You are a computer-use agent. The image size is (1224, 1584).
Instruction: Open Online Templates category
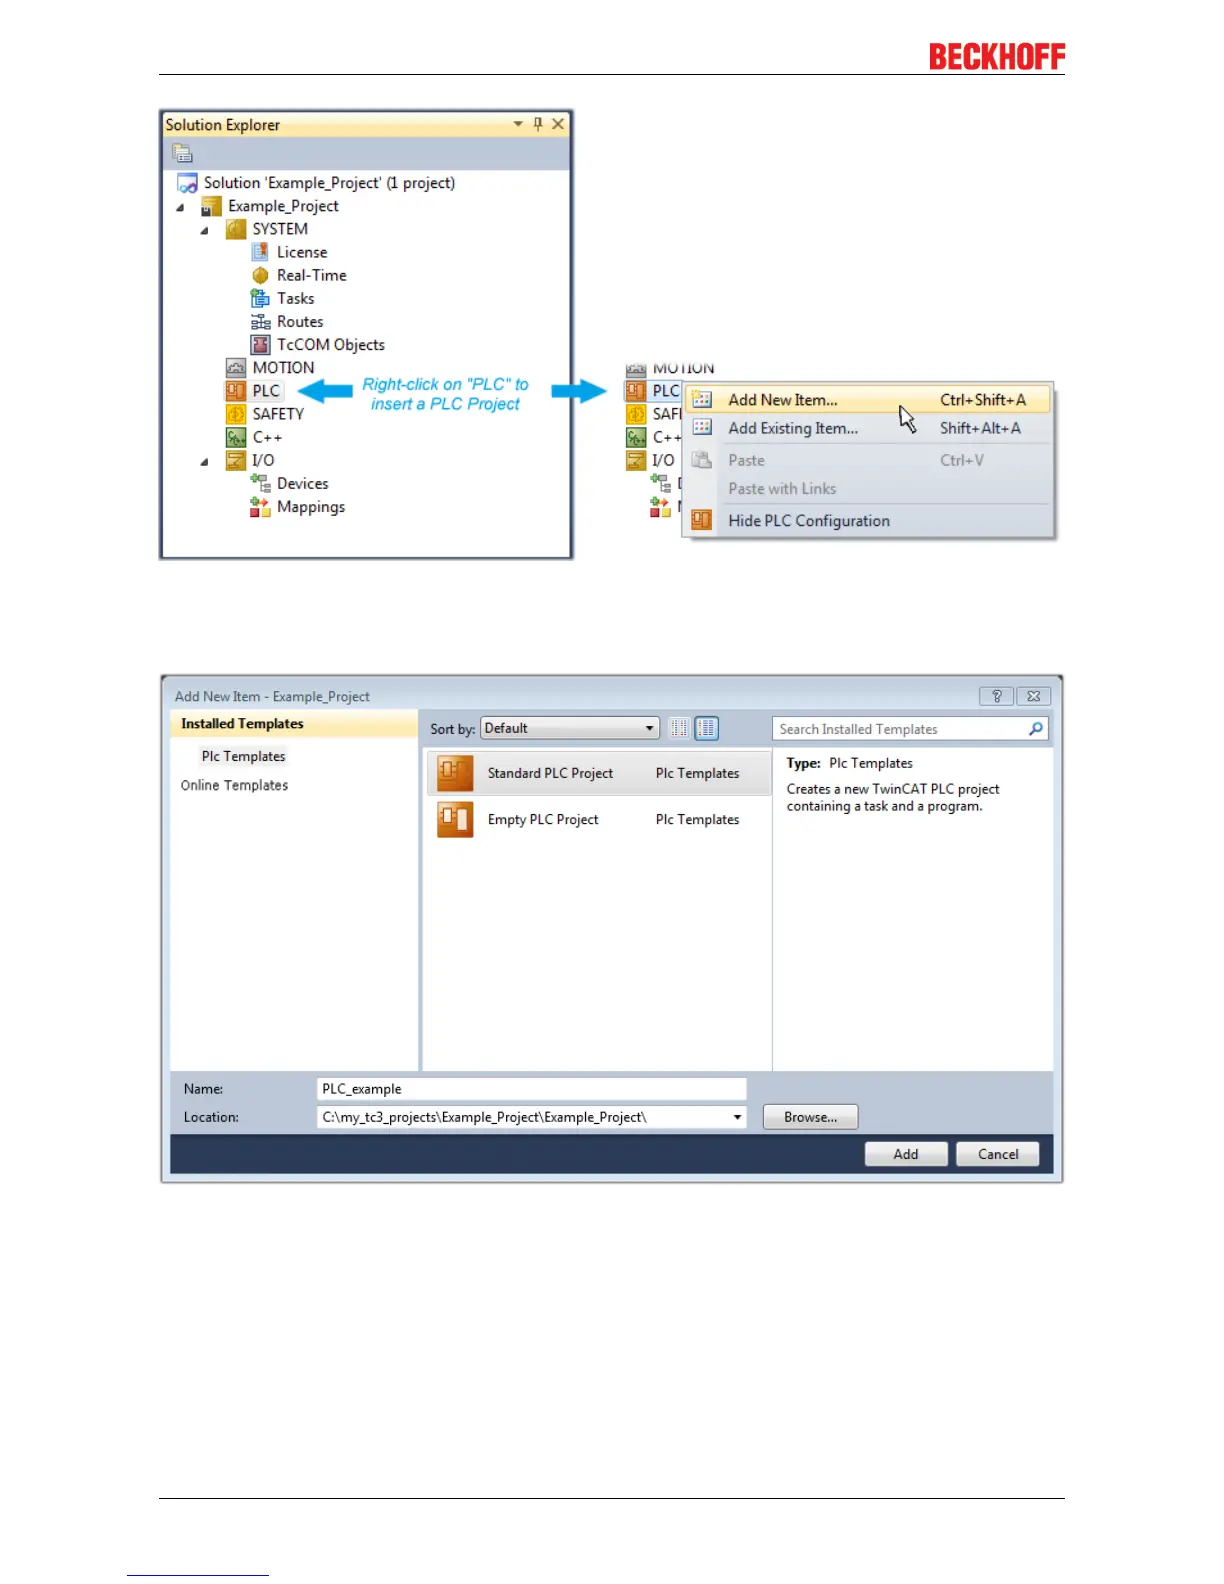[x=234, y=785]
